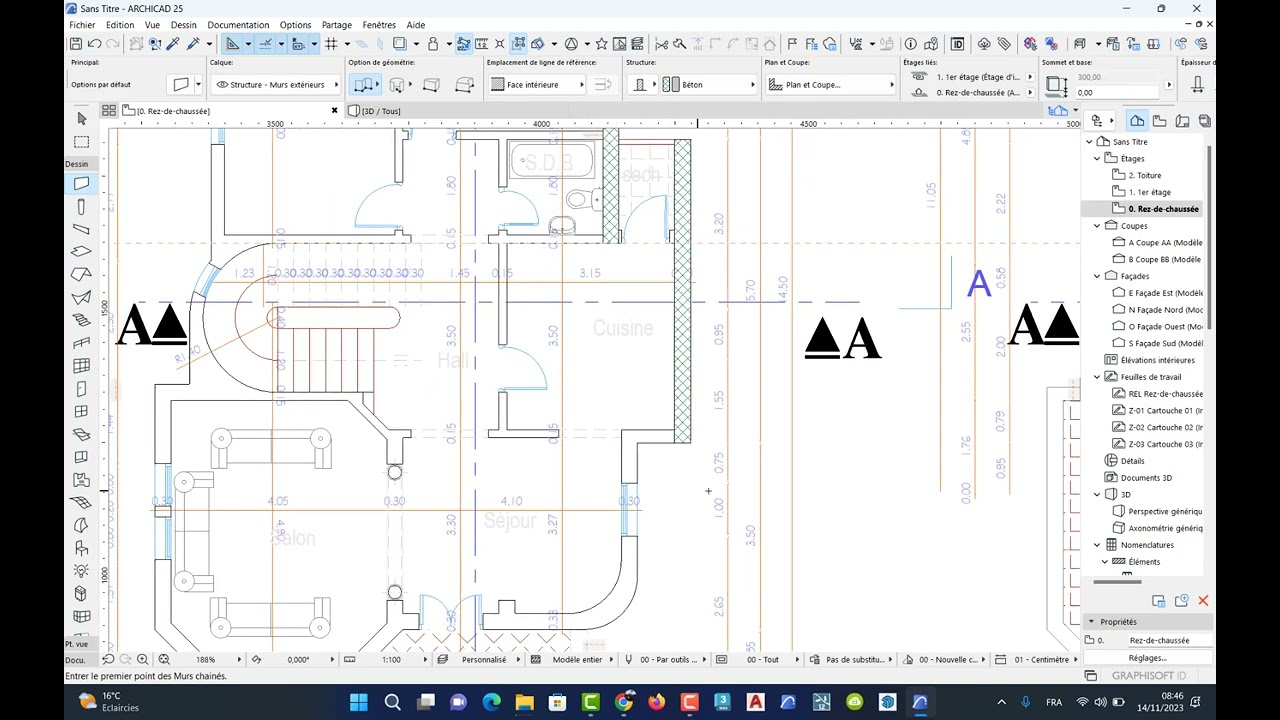The height and width of the screenshot is (720, 1280).
Task: Open Microsoft Edge in taskbar
Action: pos(491,702)
